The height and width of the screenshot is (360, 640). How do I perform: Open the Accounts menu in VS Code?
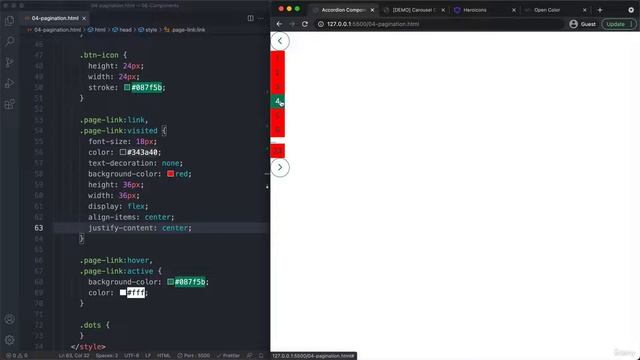tap(10, 319)
